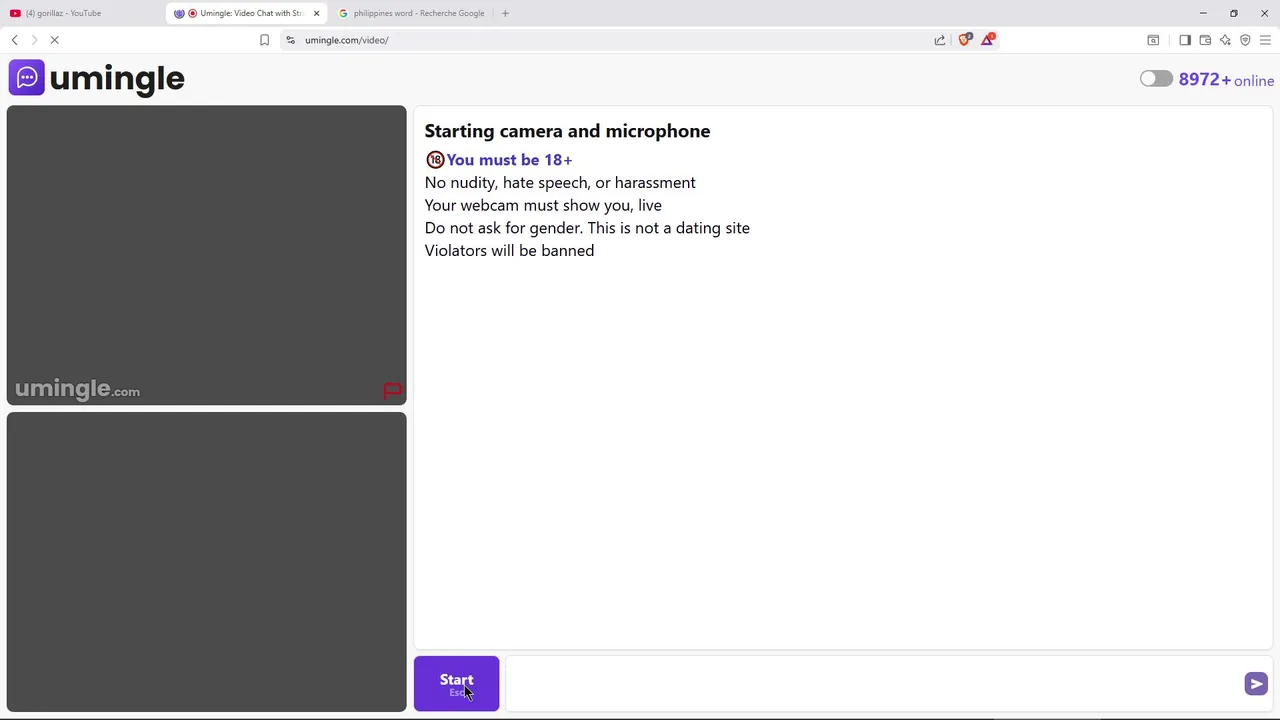Click 'Starting camera and microphone' heading

point(567,131)
